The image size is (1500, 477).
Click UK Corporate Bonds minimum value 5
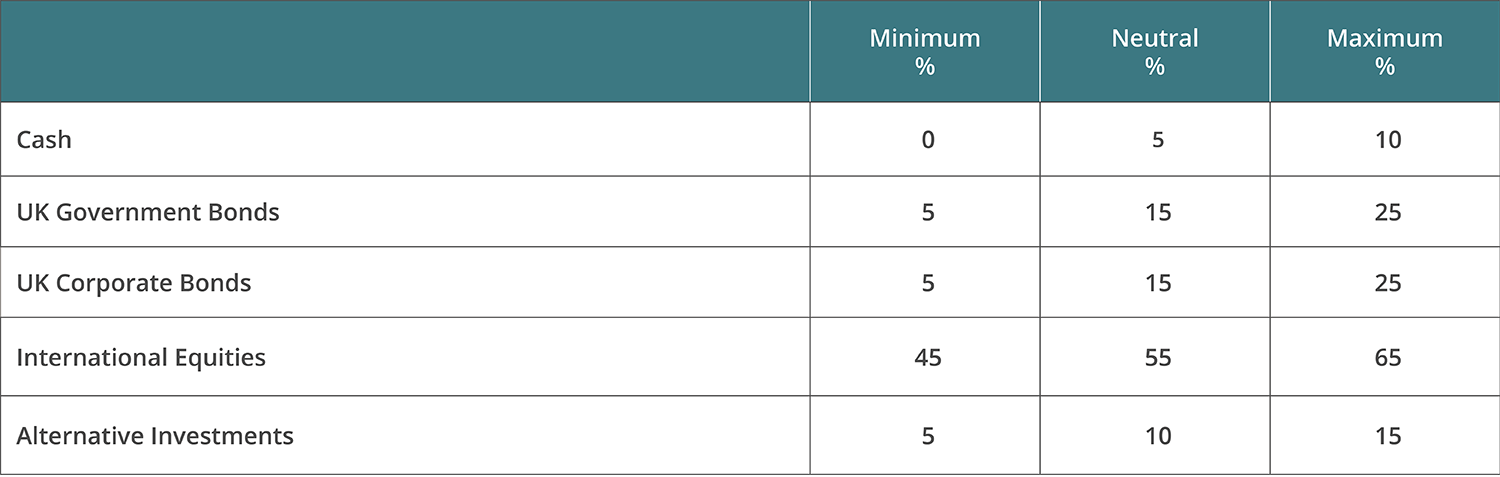click(x=928, y=283)
